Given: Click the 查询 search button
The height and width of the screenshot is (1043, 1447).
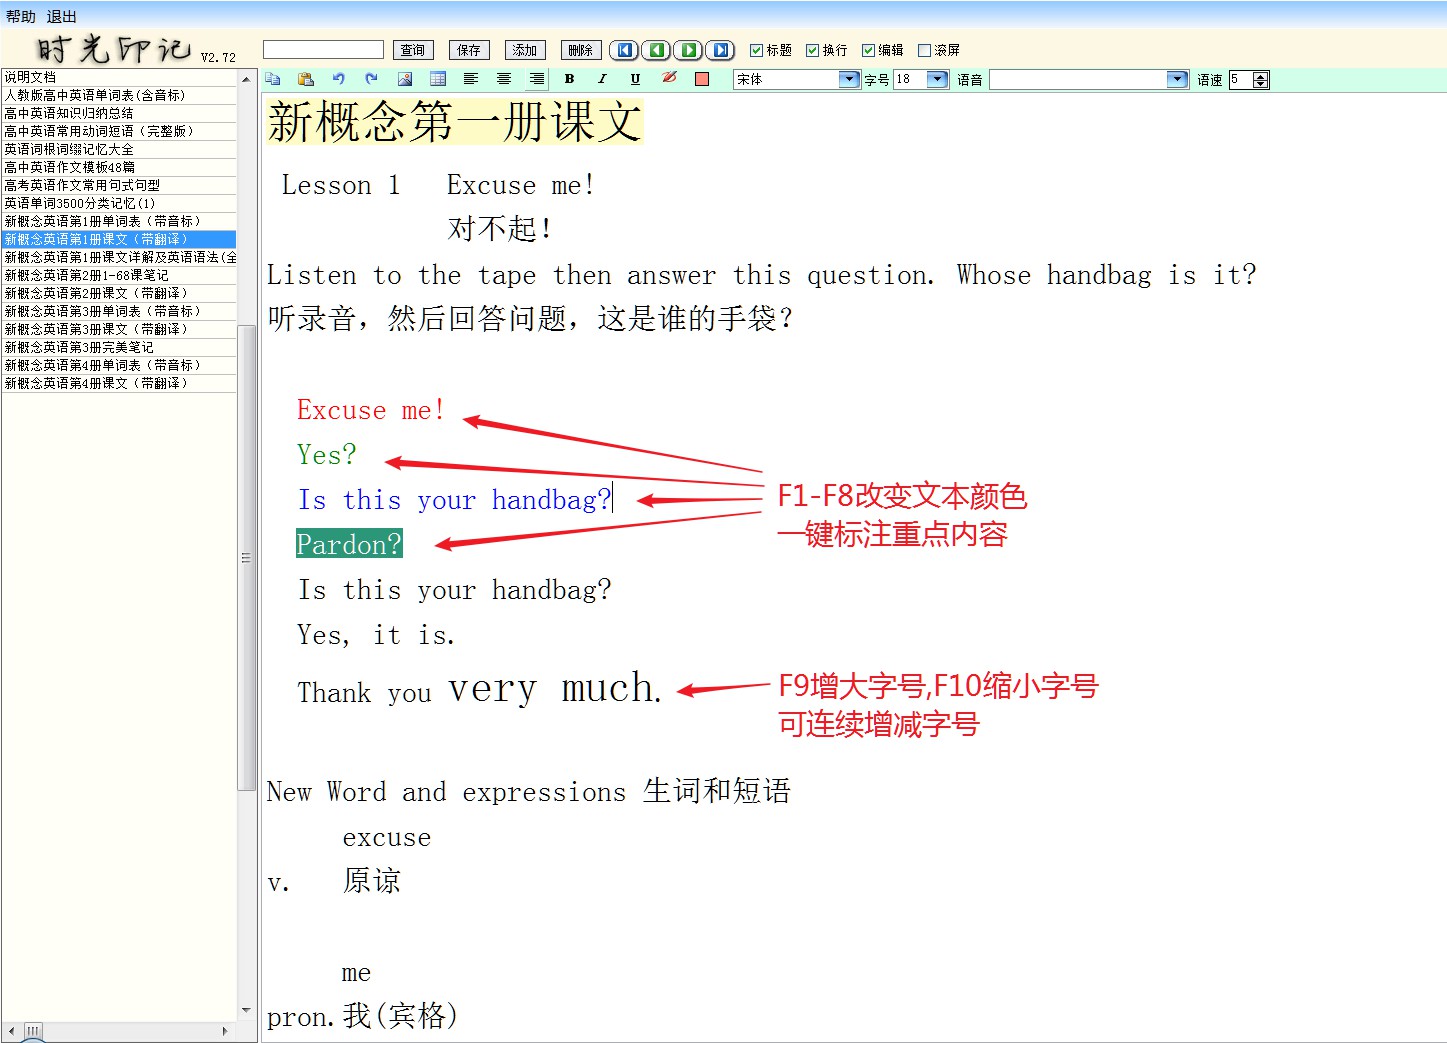Looking at the screenshot, I should coord(413,50).
